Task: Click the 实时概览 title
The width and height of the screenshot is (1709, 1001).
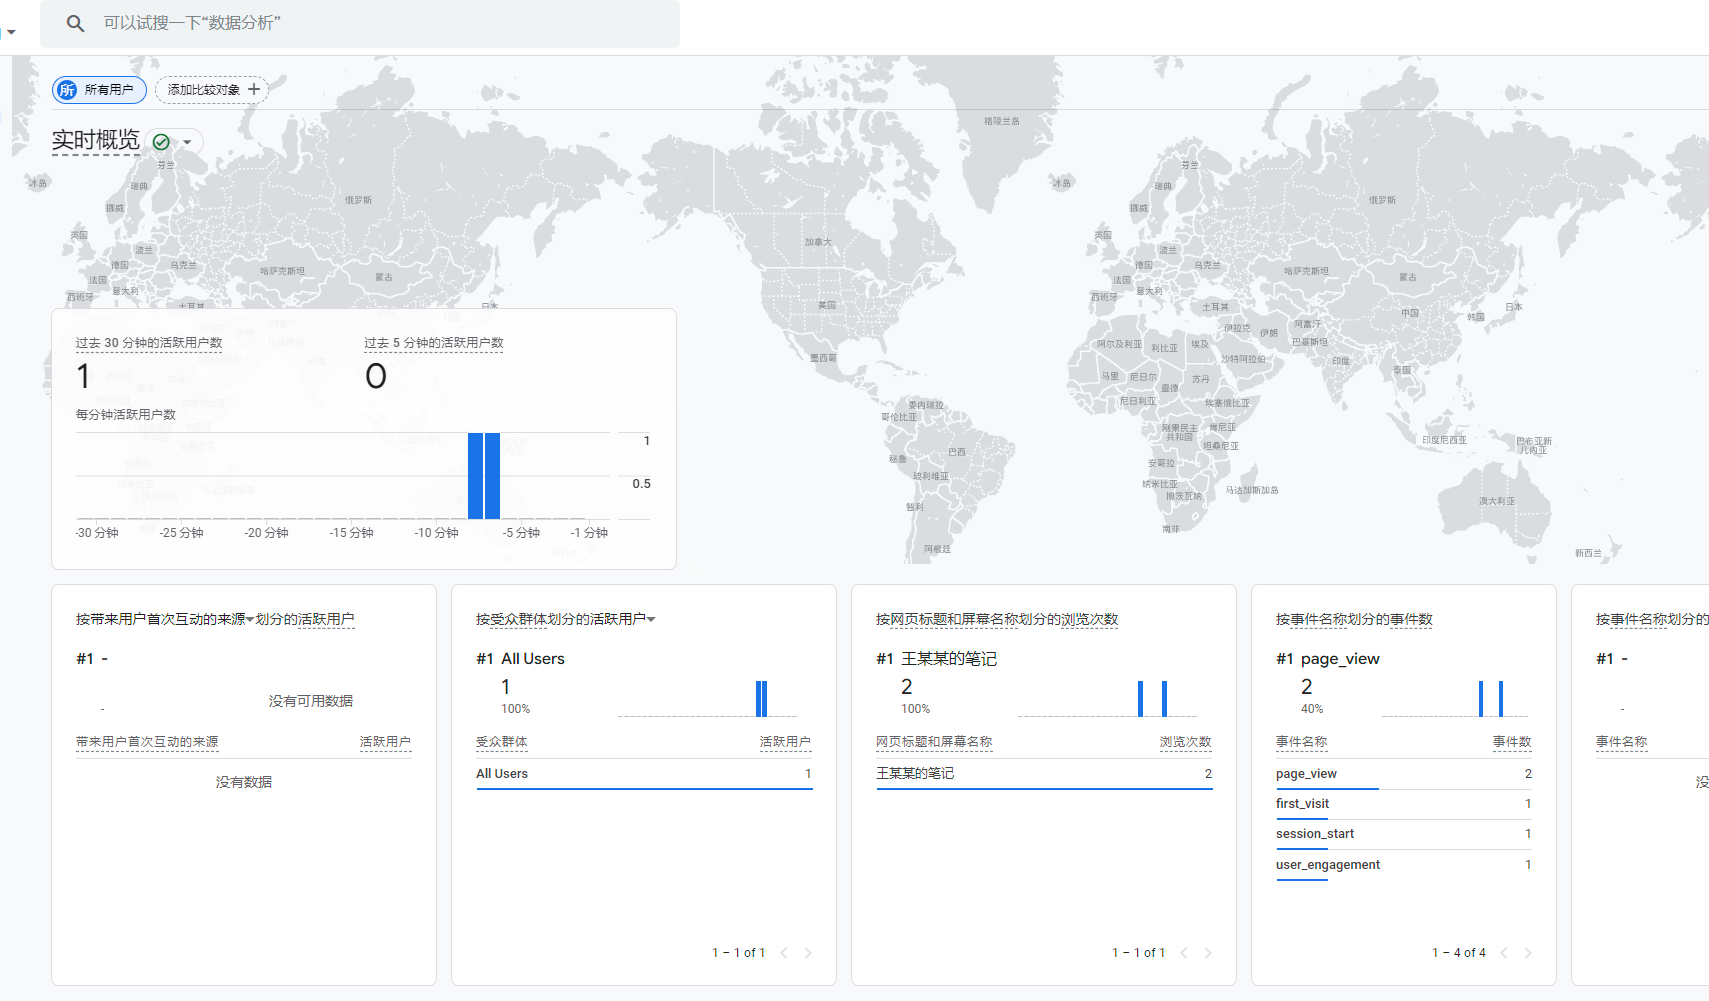Action: tap(96, 140)
